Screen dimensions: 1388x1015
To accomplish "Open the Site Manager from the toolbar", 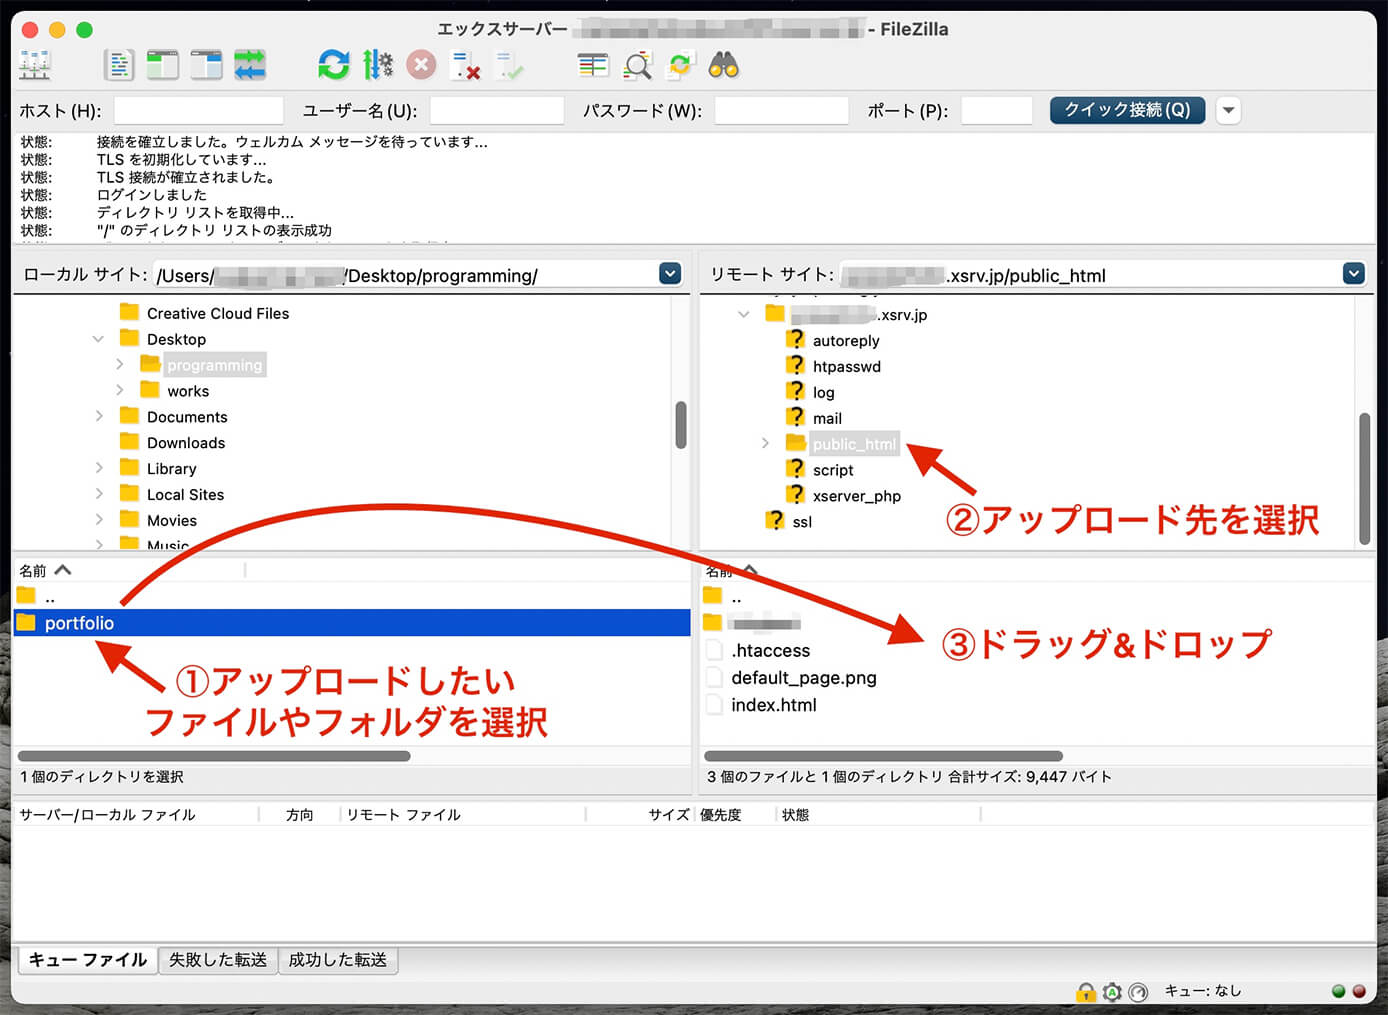I will point(35,66).
